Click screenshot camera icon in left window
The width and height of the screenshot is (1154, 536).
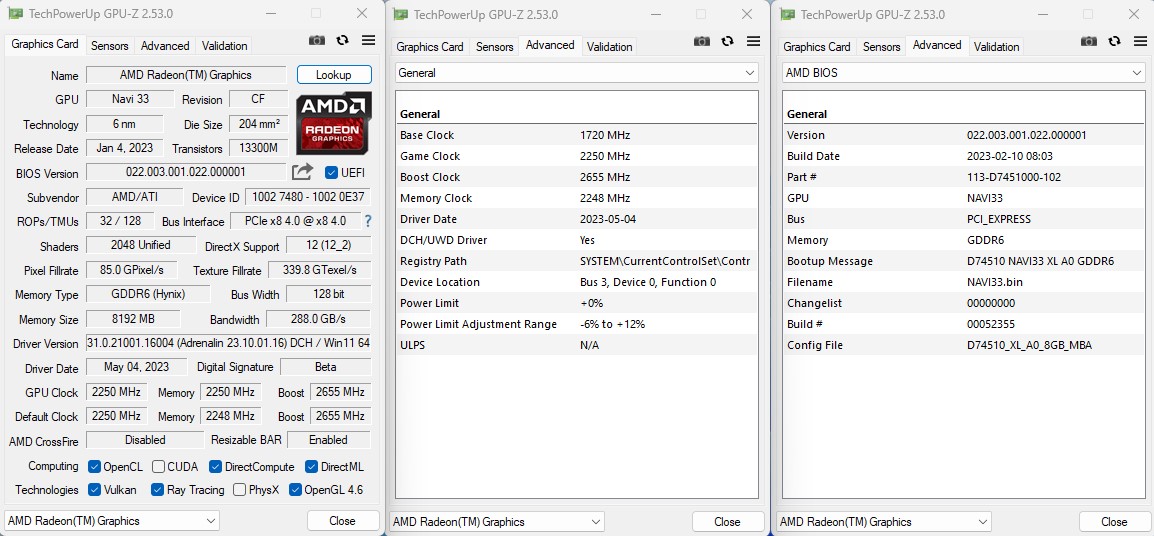316,40
